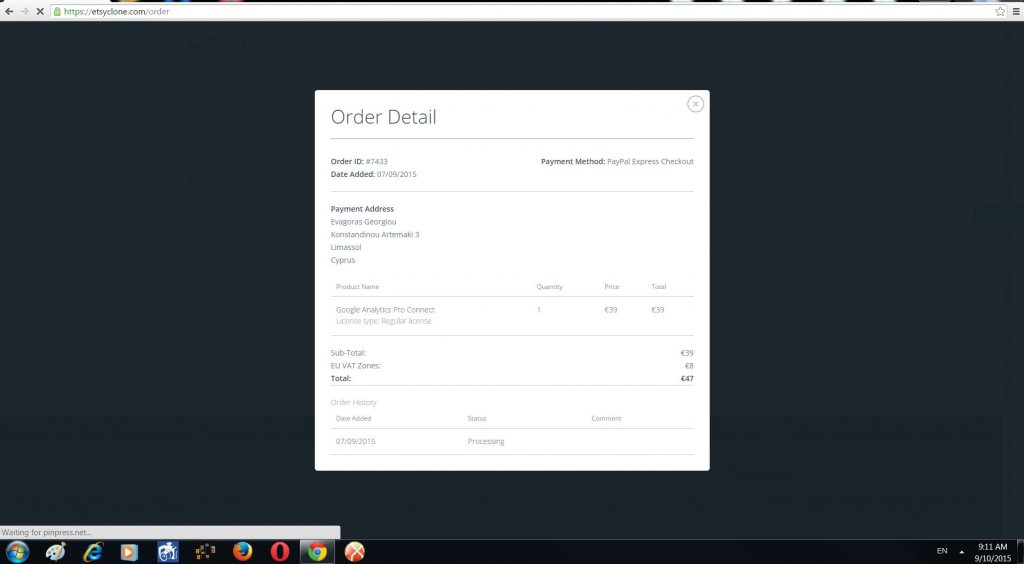Click the Product Name column header
1024x564 pixels.
(x=357, y=287)
